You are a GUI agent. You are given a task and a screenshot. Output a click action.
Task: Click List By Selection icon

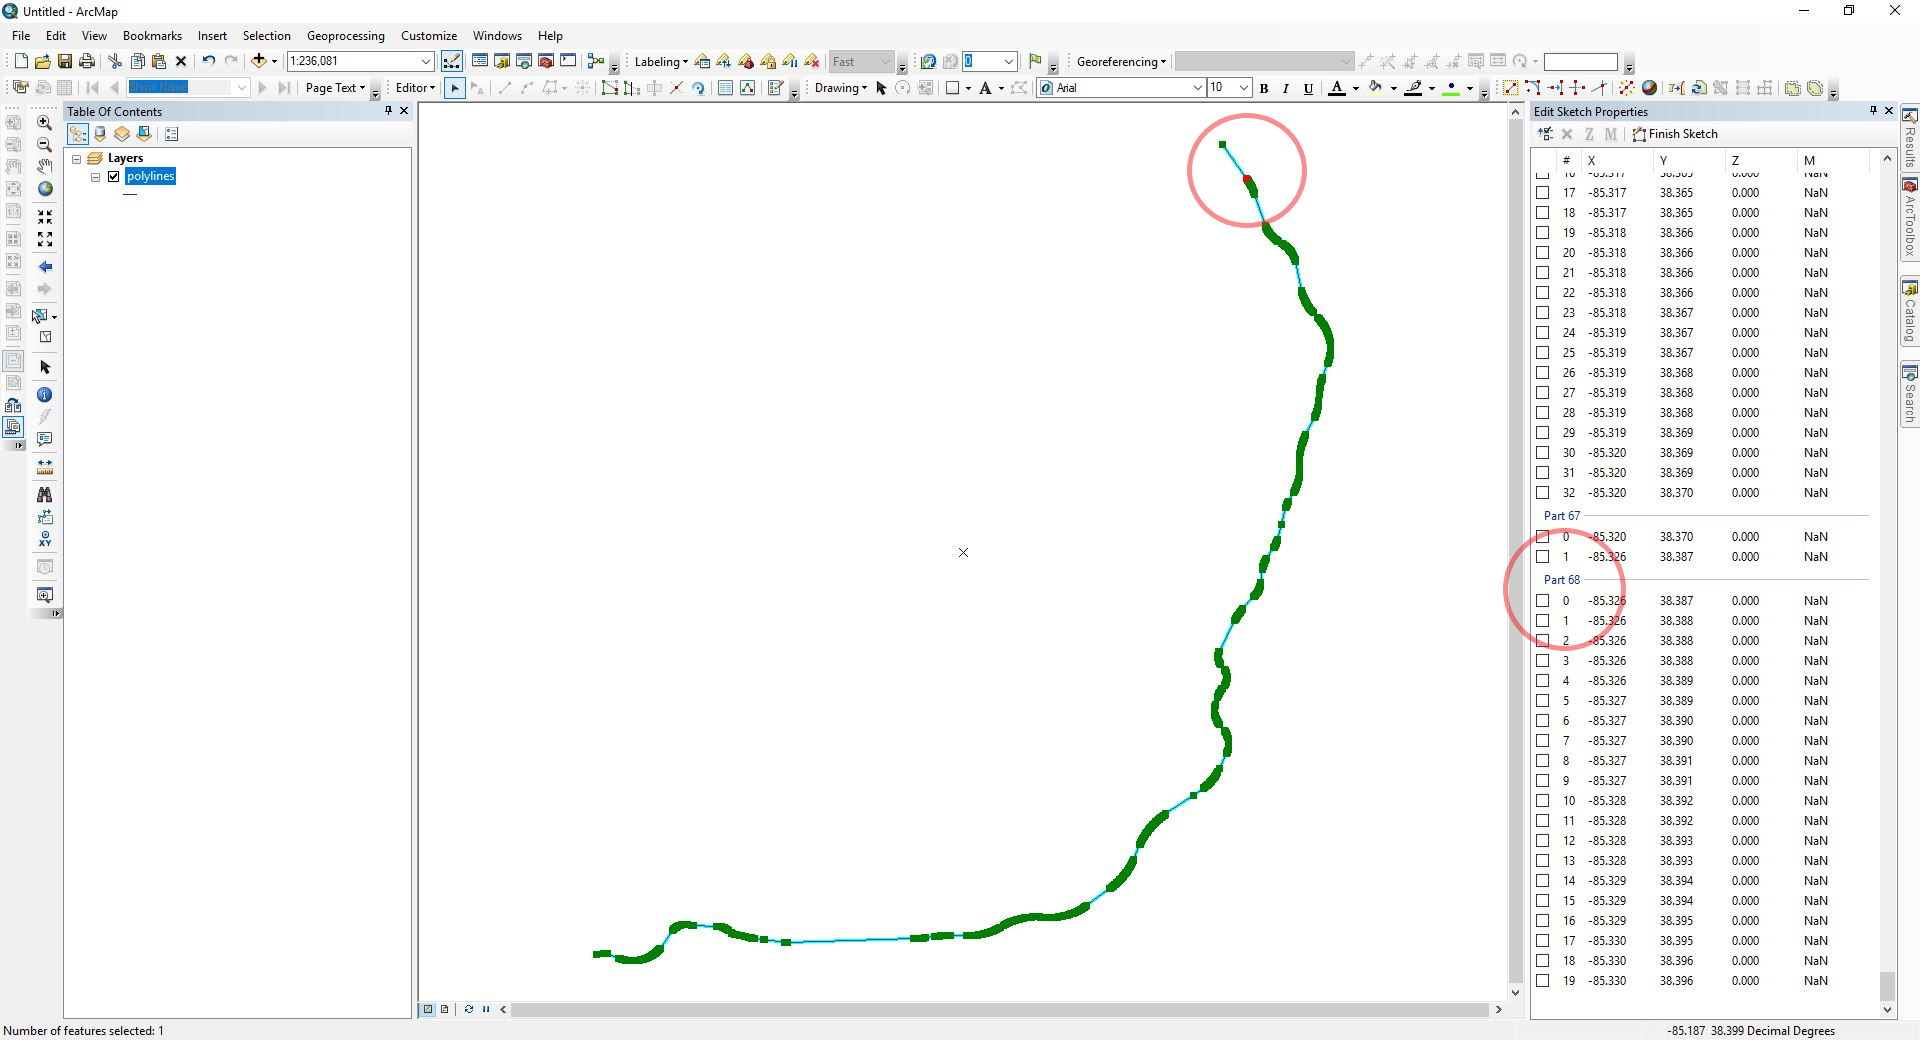[x=144, y=134]
